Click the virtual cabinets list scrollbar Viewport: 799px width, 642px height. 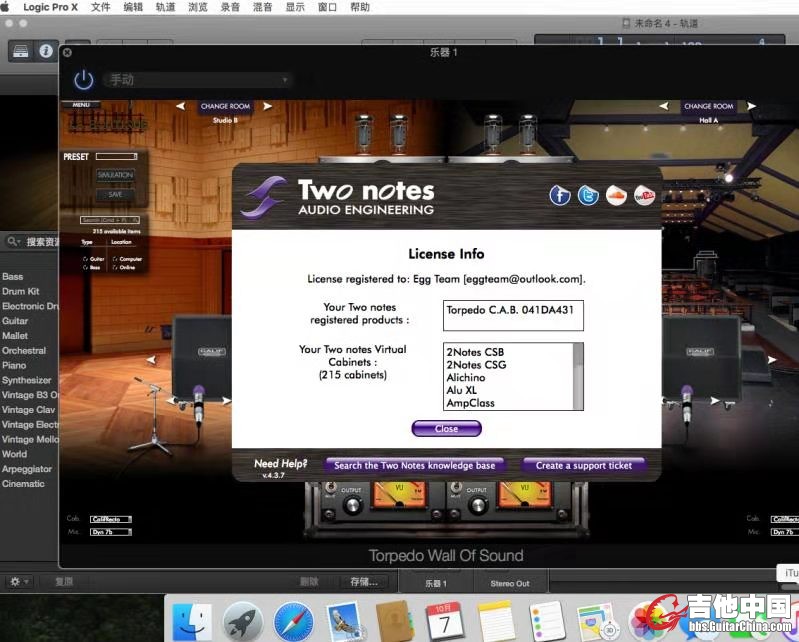577,376
